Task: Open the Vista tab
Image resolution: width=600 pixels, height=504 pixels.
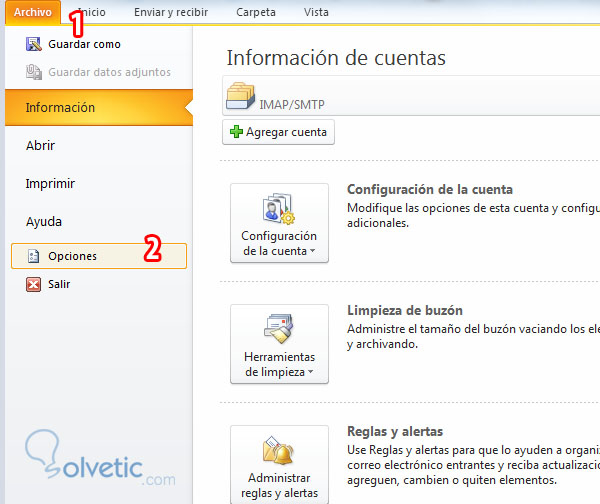Action: pyautogui.click(x=316, y=12)
